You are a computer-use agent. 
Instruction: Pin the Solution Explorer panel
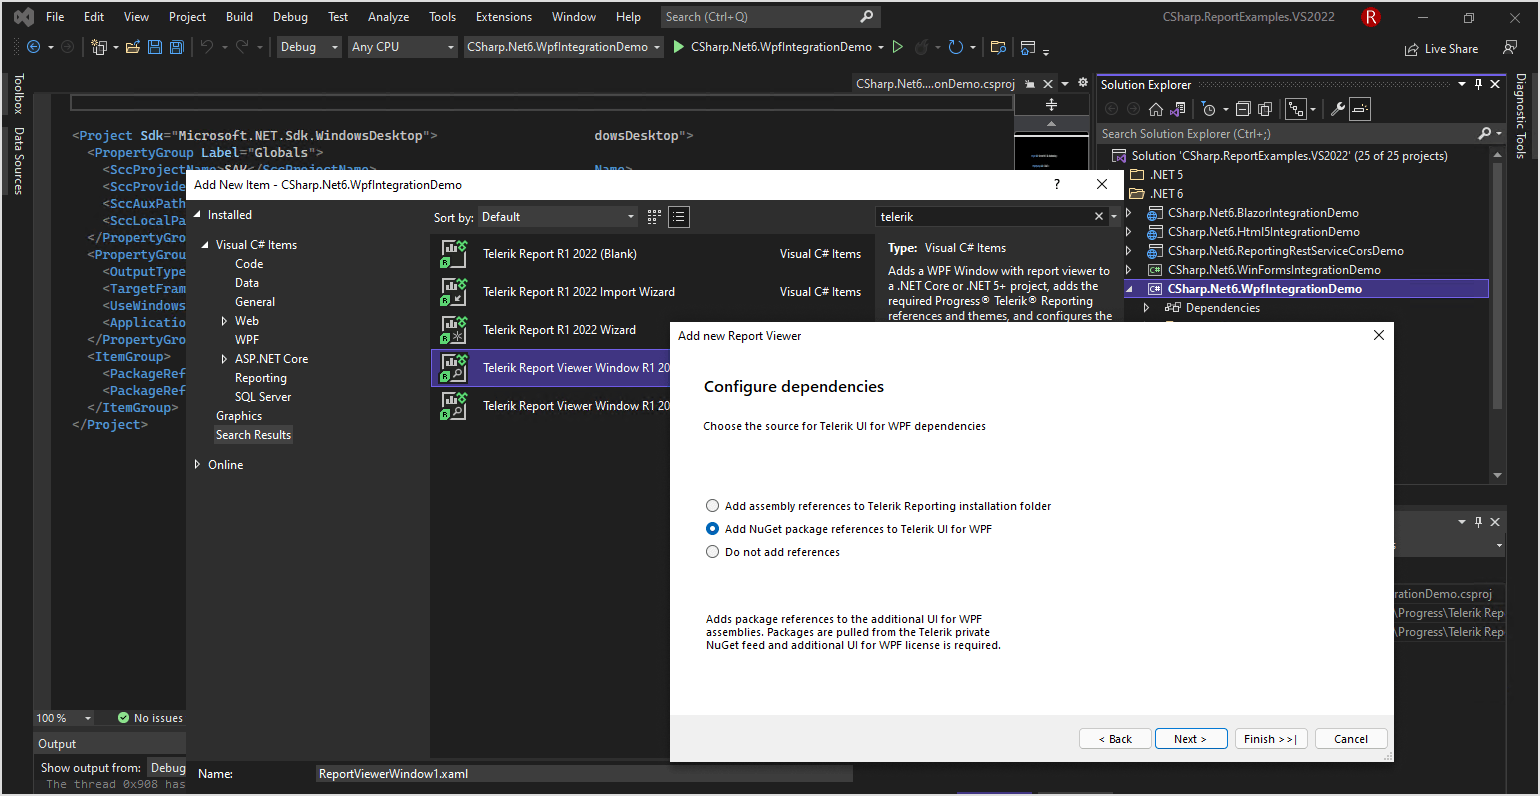tap(1478, 85)
